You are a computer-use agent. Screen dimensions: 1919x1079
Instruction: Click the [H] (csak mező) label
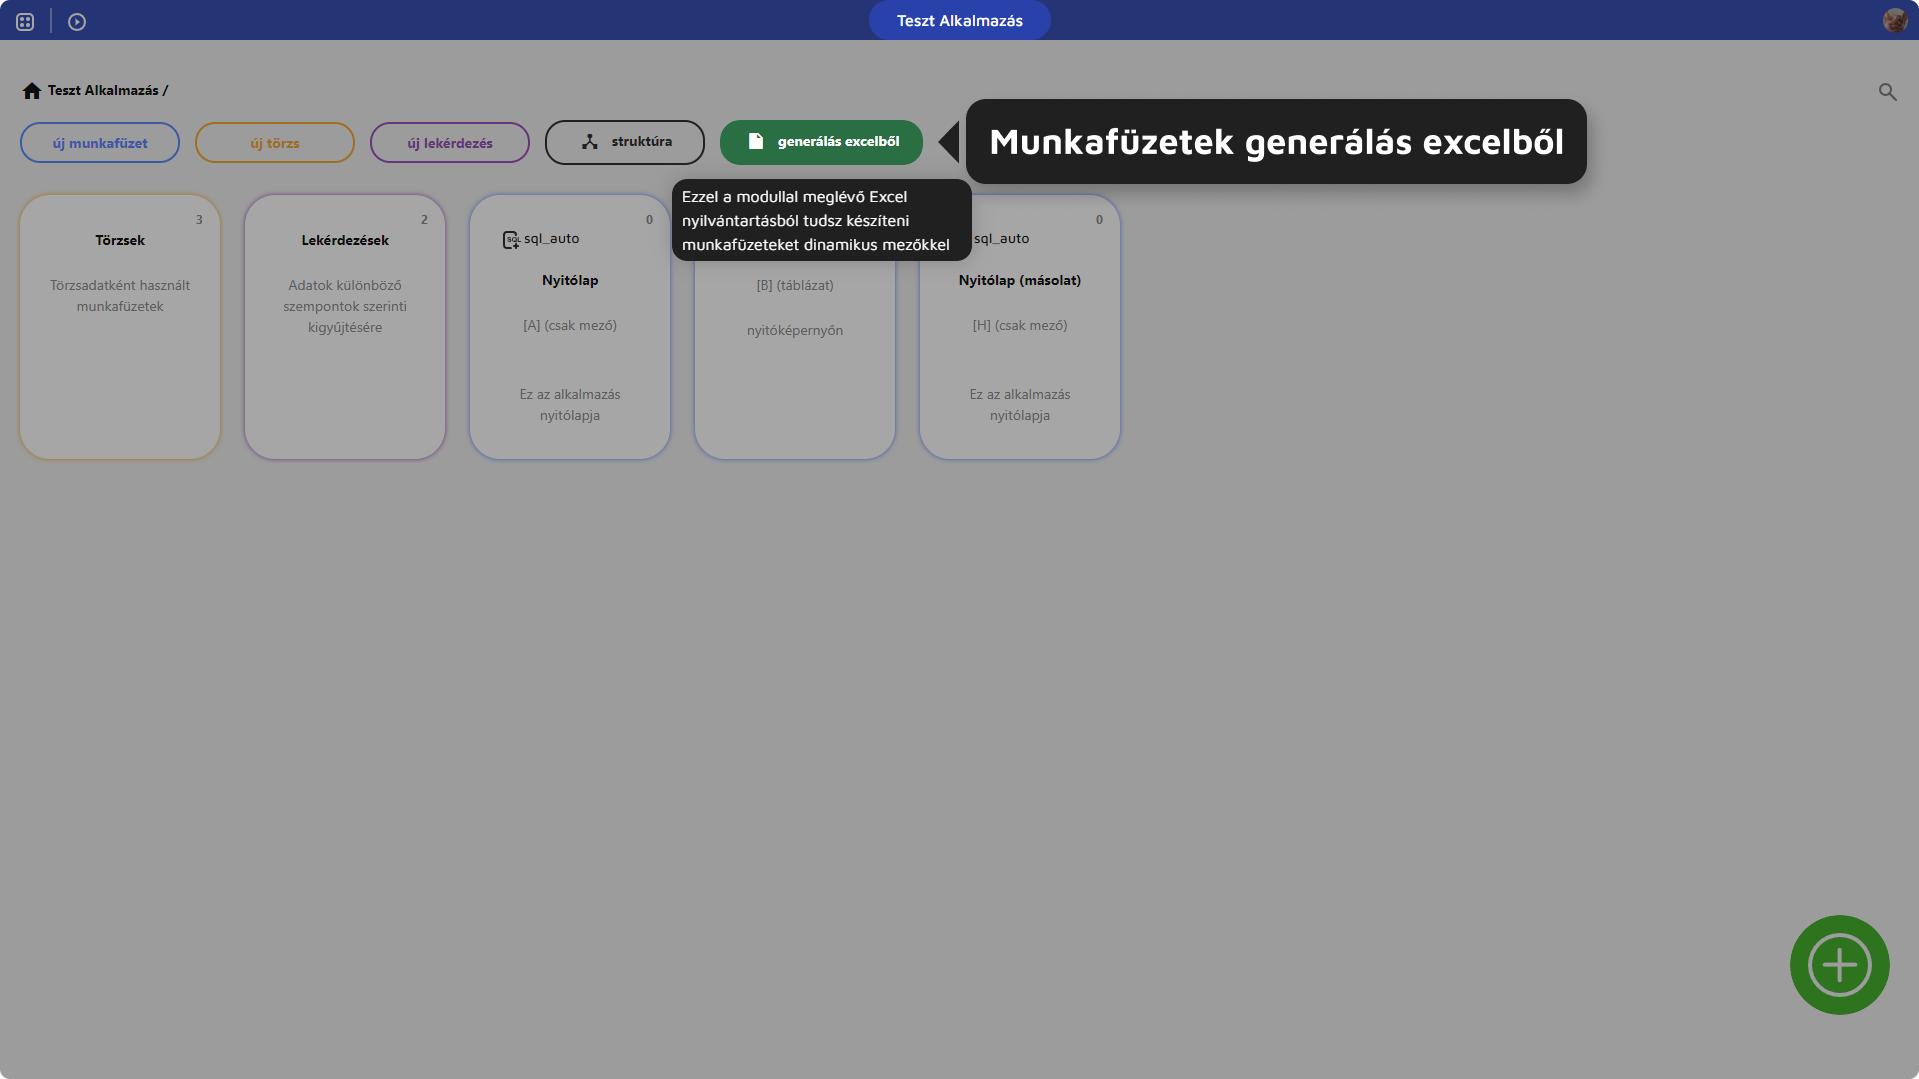(x=1020, y=326)
